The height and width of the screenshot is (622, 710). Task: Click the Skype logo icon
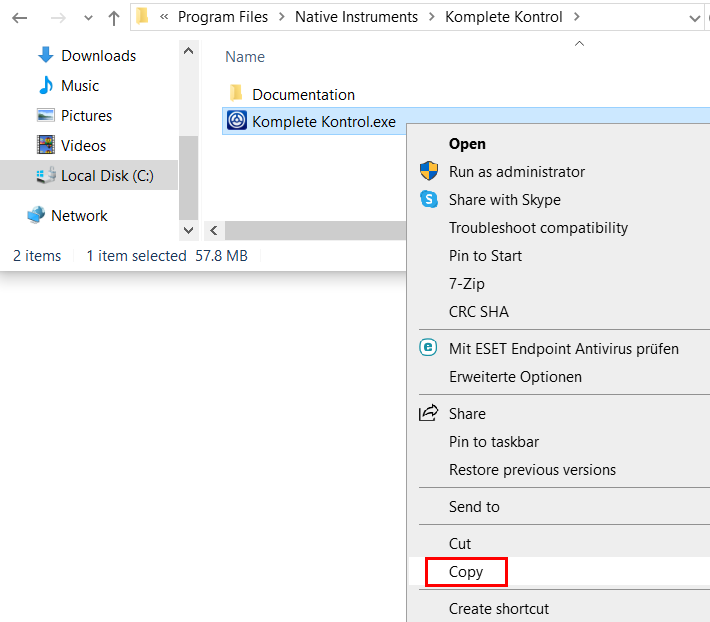429,199
